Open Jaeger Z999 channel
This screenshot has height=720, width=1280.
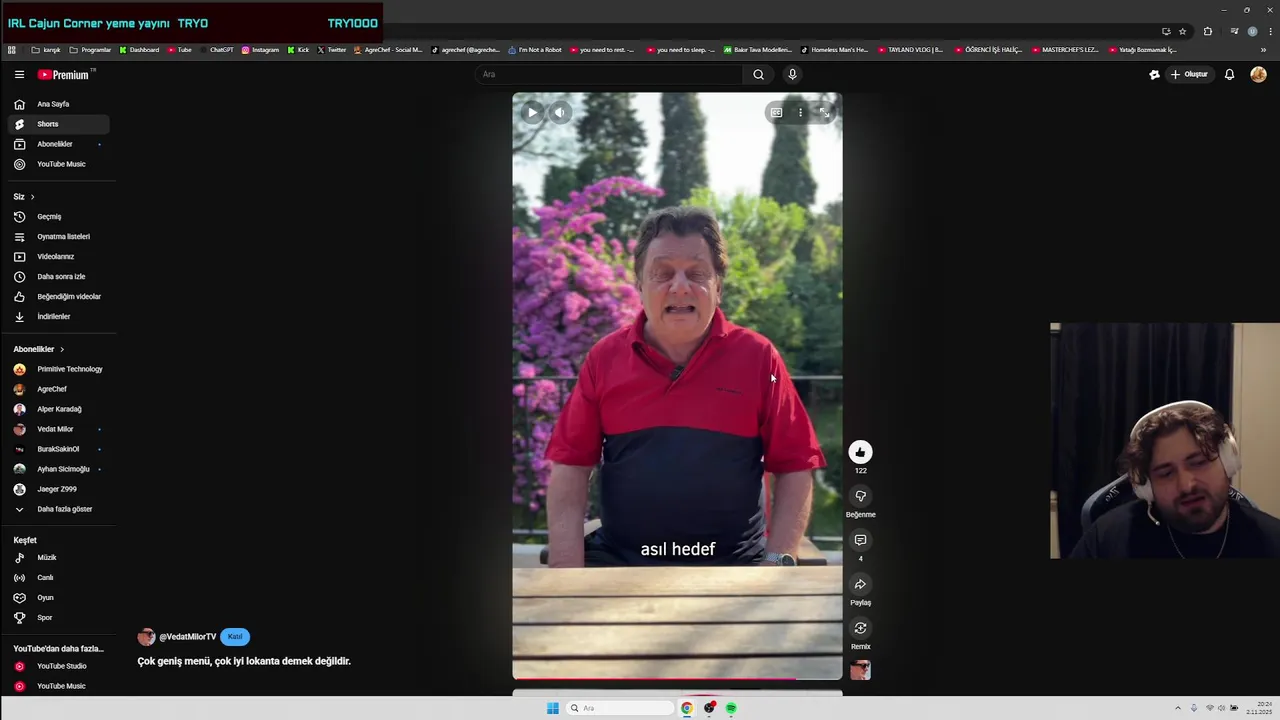pos(59,489)
